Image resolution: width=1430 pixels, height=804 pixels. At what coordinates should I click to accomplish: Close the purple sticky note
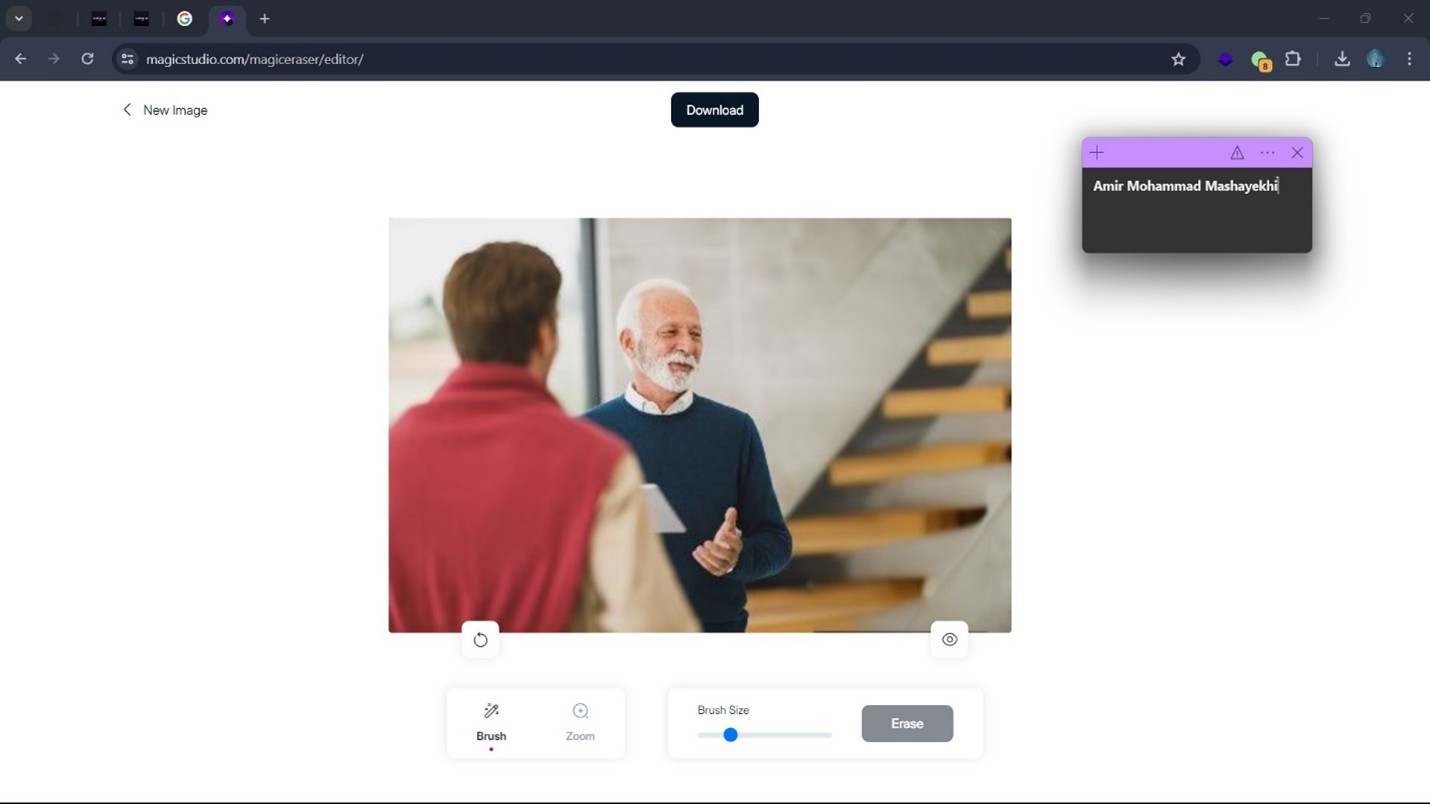pos(1297,153)
